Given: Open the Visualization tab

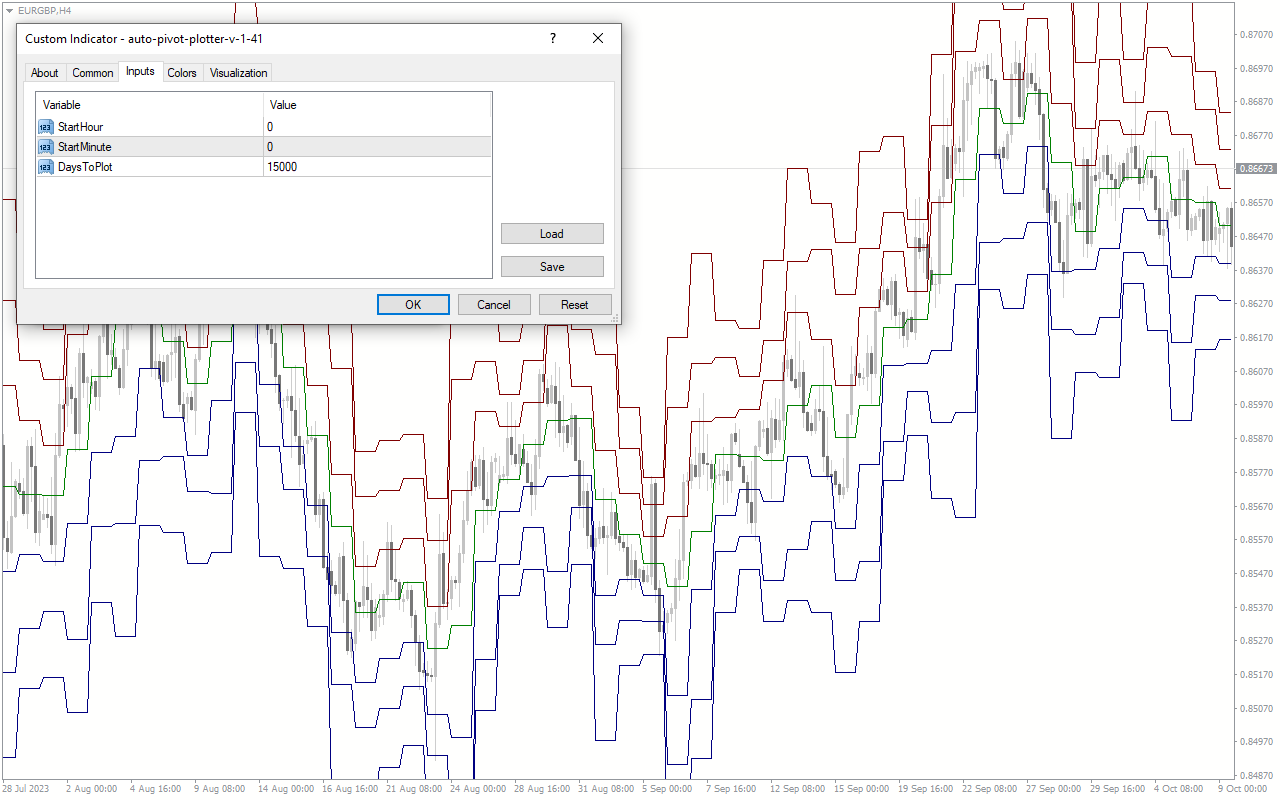Looking at the screenshot, I should coord(238,73).
